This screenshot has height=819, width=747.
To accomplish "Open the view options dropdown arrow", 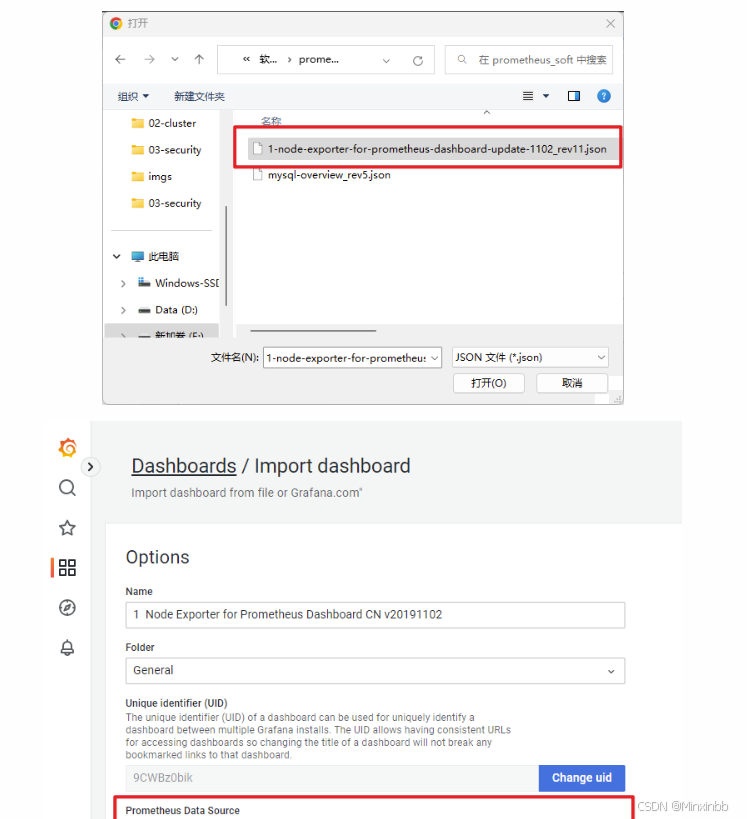I will tap(546, 96).
